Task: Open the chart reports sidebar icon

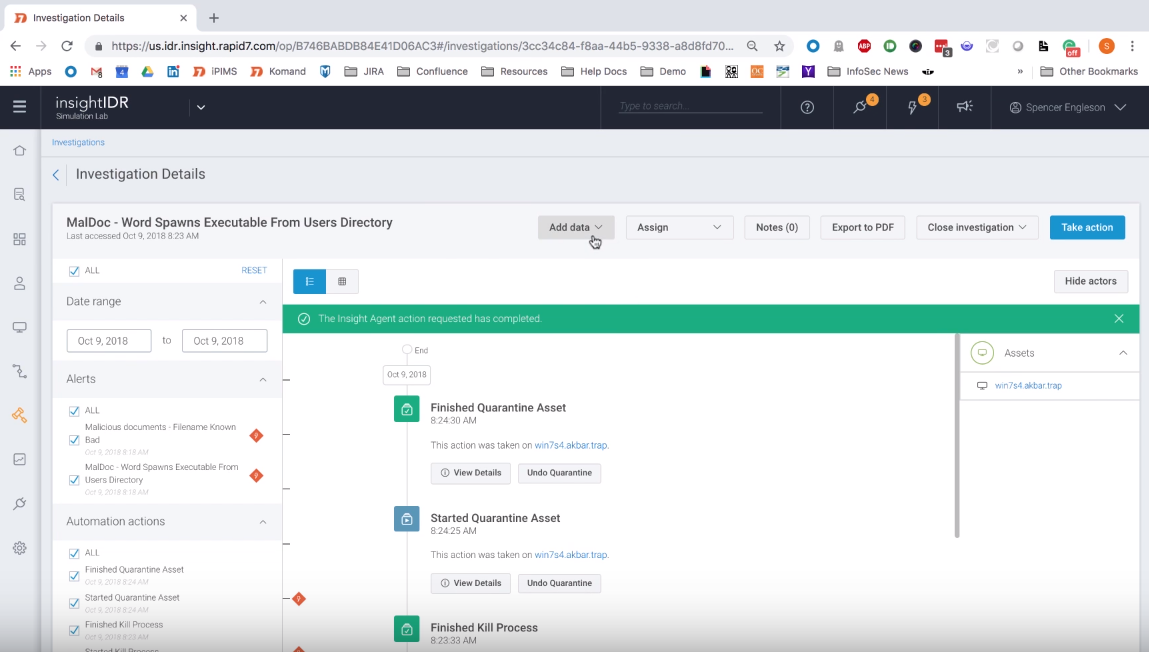Action: pos(20,459)
